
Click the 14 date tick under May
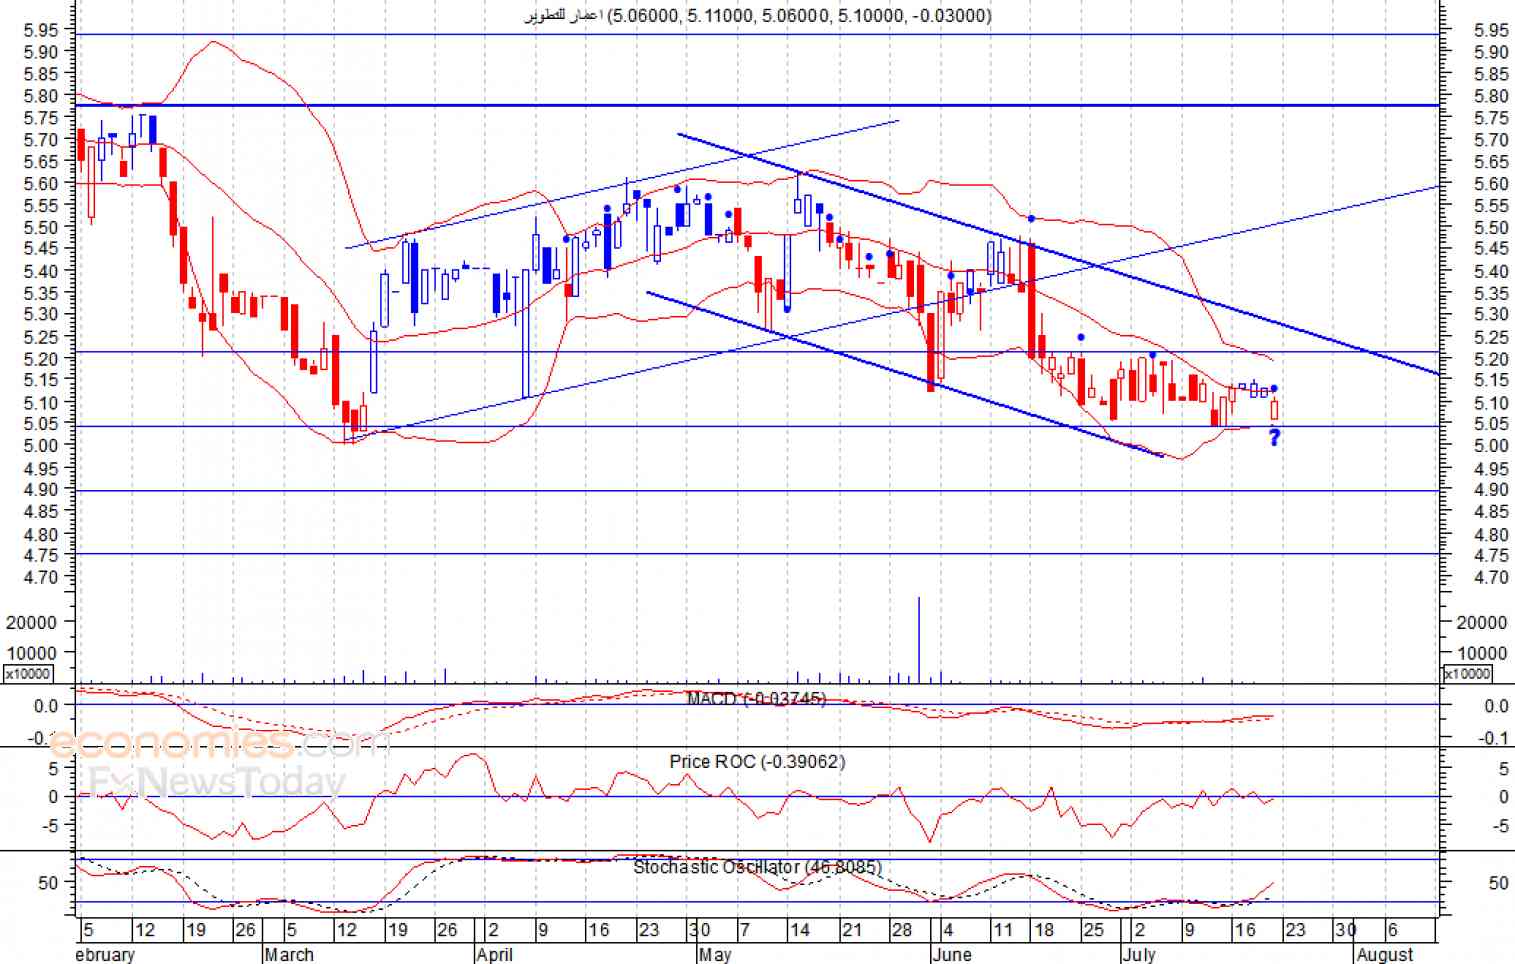pyautogui.click(x=800, y=930)
